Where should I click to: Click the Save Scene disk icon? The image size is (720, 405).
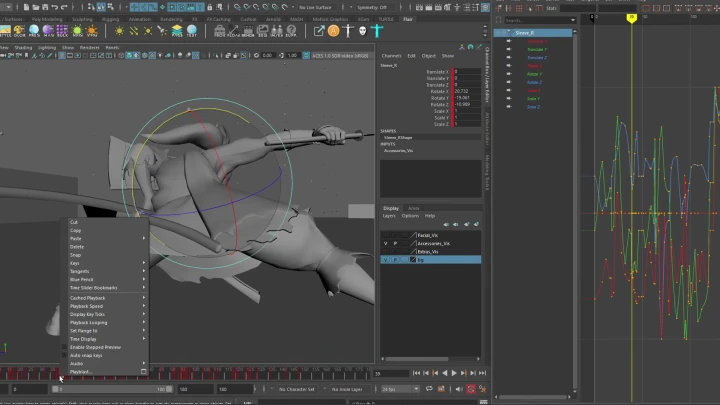coord(45,7)
